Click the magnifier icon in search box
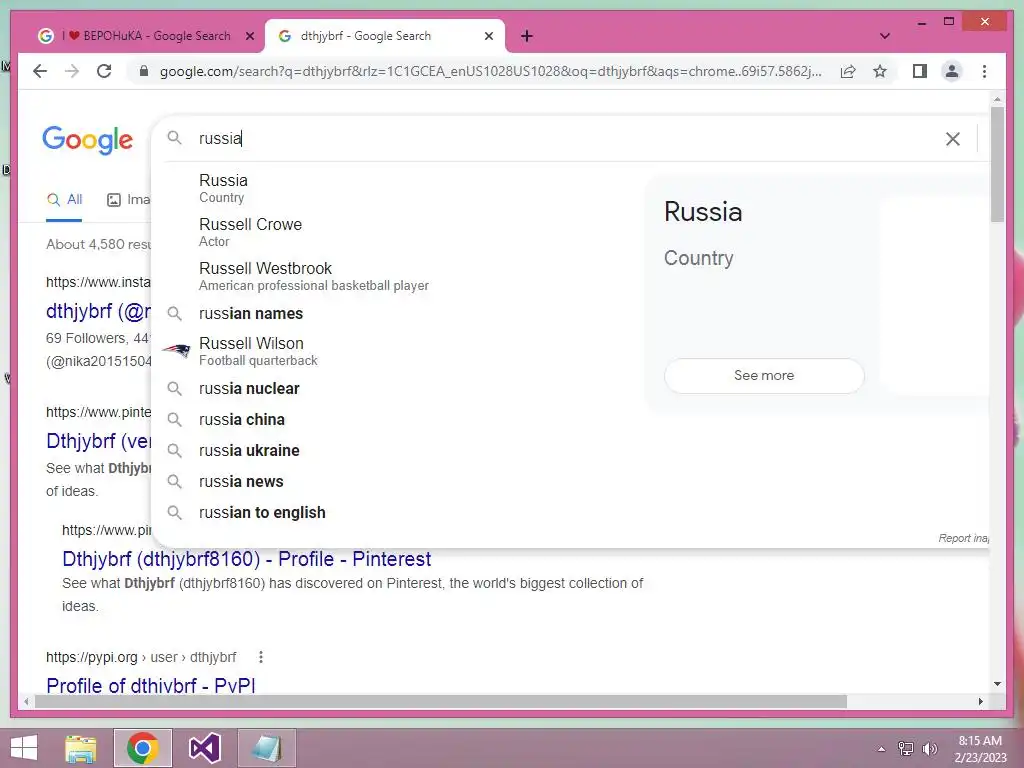 pos(174,138)
